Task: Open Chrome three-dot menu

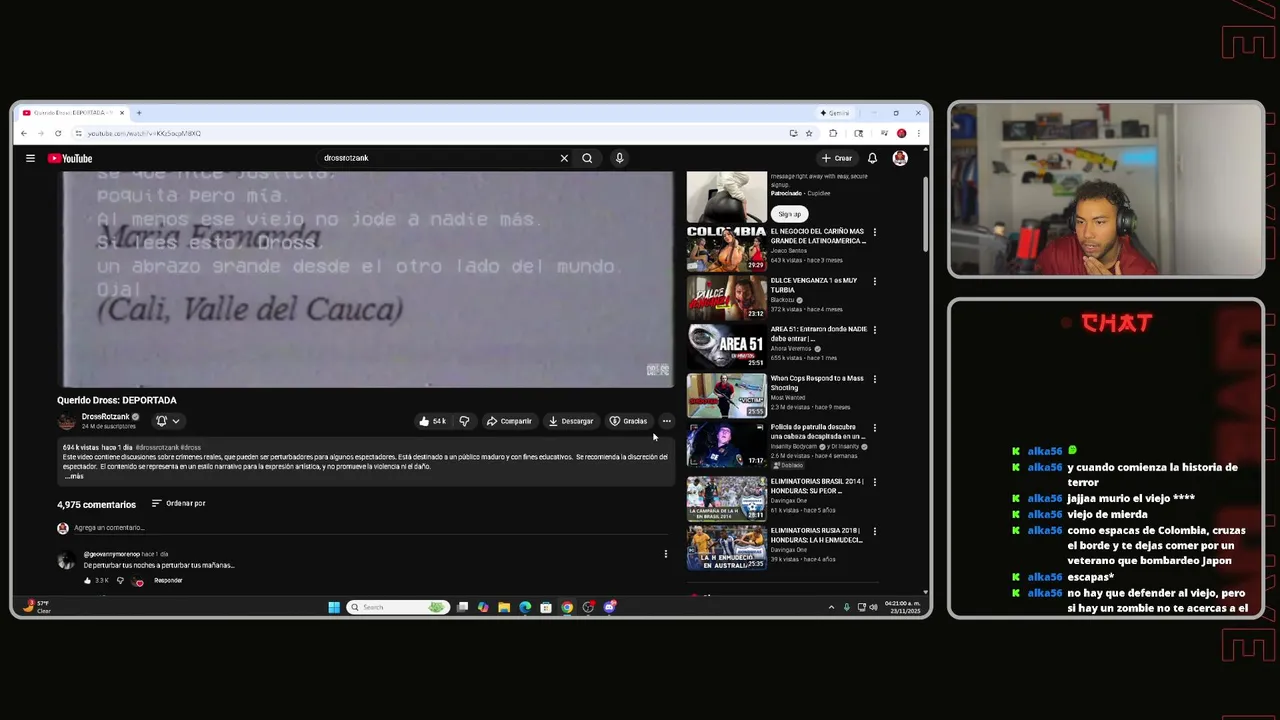Action: click(x=918, y=133)
